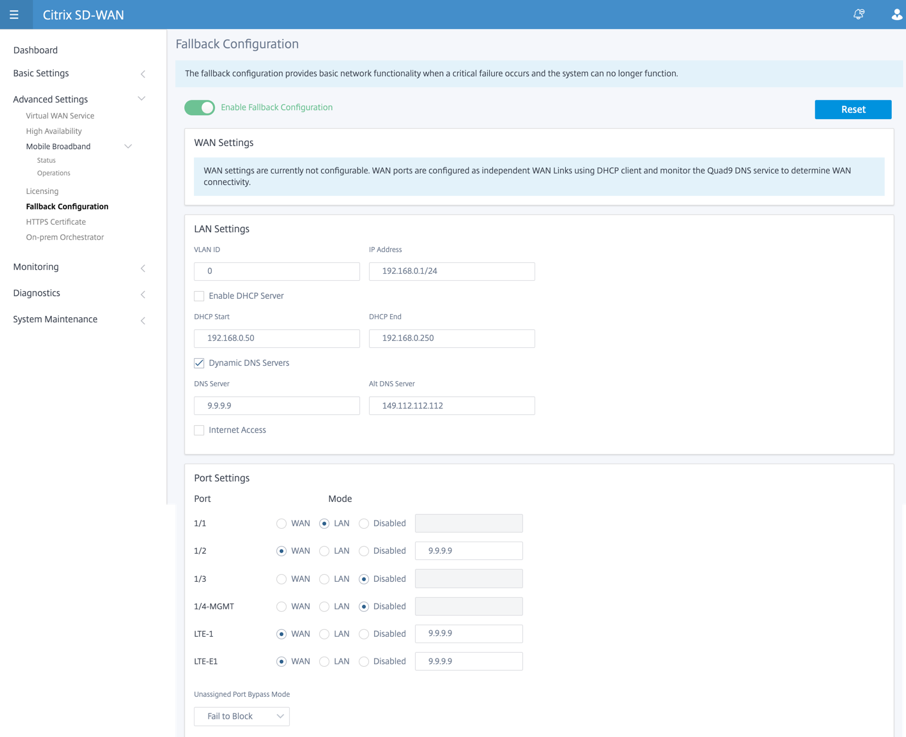Open High Availability settings
Screen dimensions: 906x737
[54, 131]
